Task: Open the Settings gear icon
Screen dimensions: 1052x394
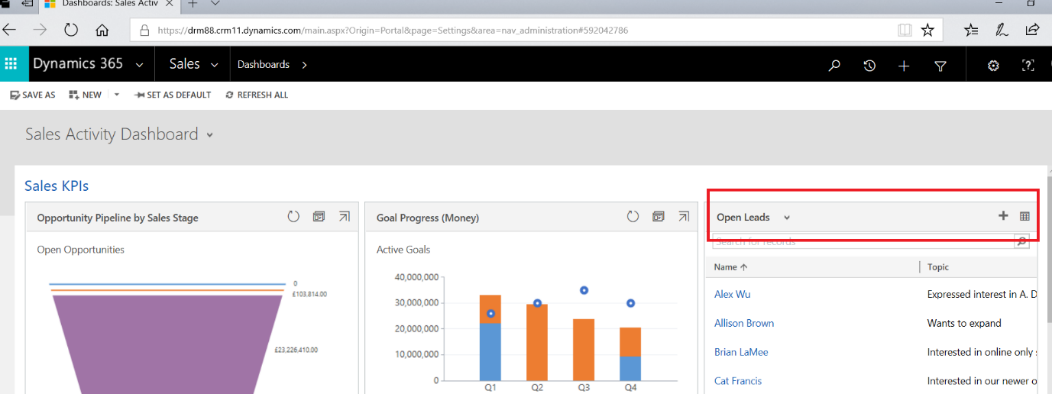Action: click(994, 65)
